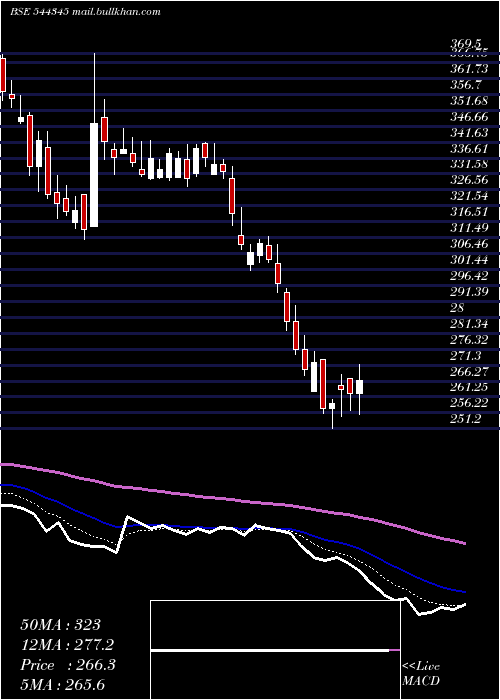Select the 369.5 price axis label

[465, 44]
